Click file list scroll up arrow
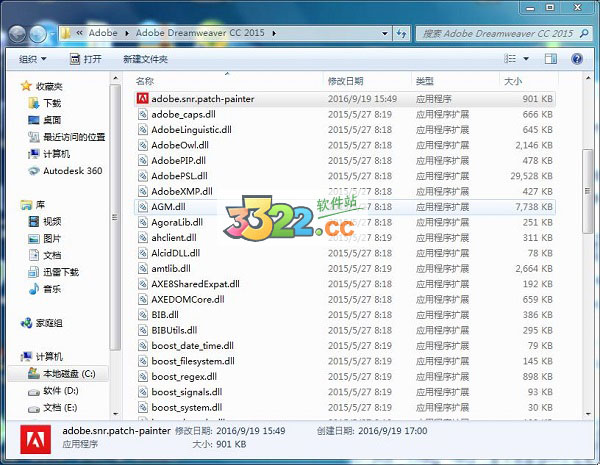 tap(587, 78)
